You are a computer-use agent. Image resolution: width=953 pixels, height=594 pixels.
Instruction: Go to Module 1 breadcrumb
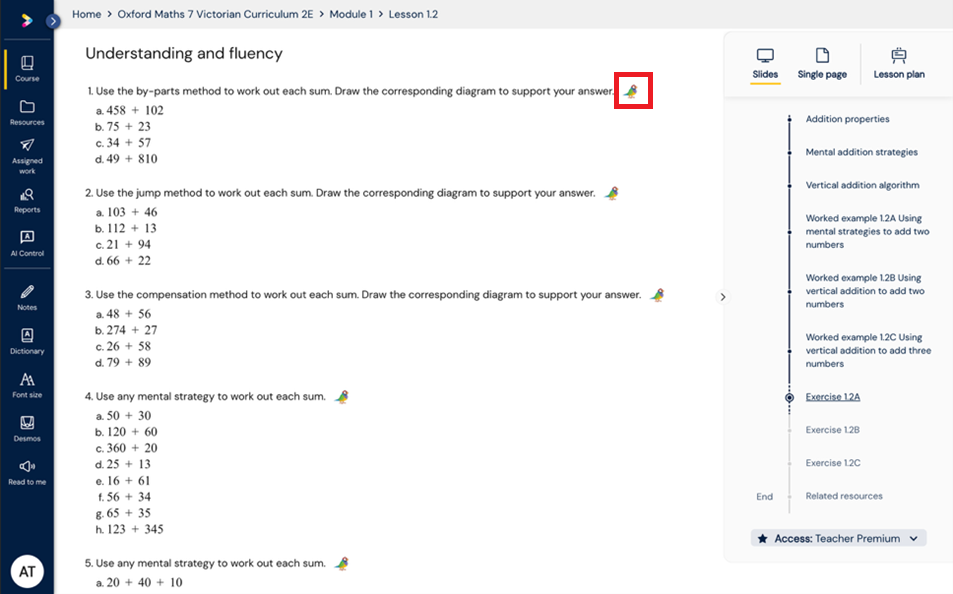pos(351,14)
